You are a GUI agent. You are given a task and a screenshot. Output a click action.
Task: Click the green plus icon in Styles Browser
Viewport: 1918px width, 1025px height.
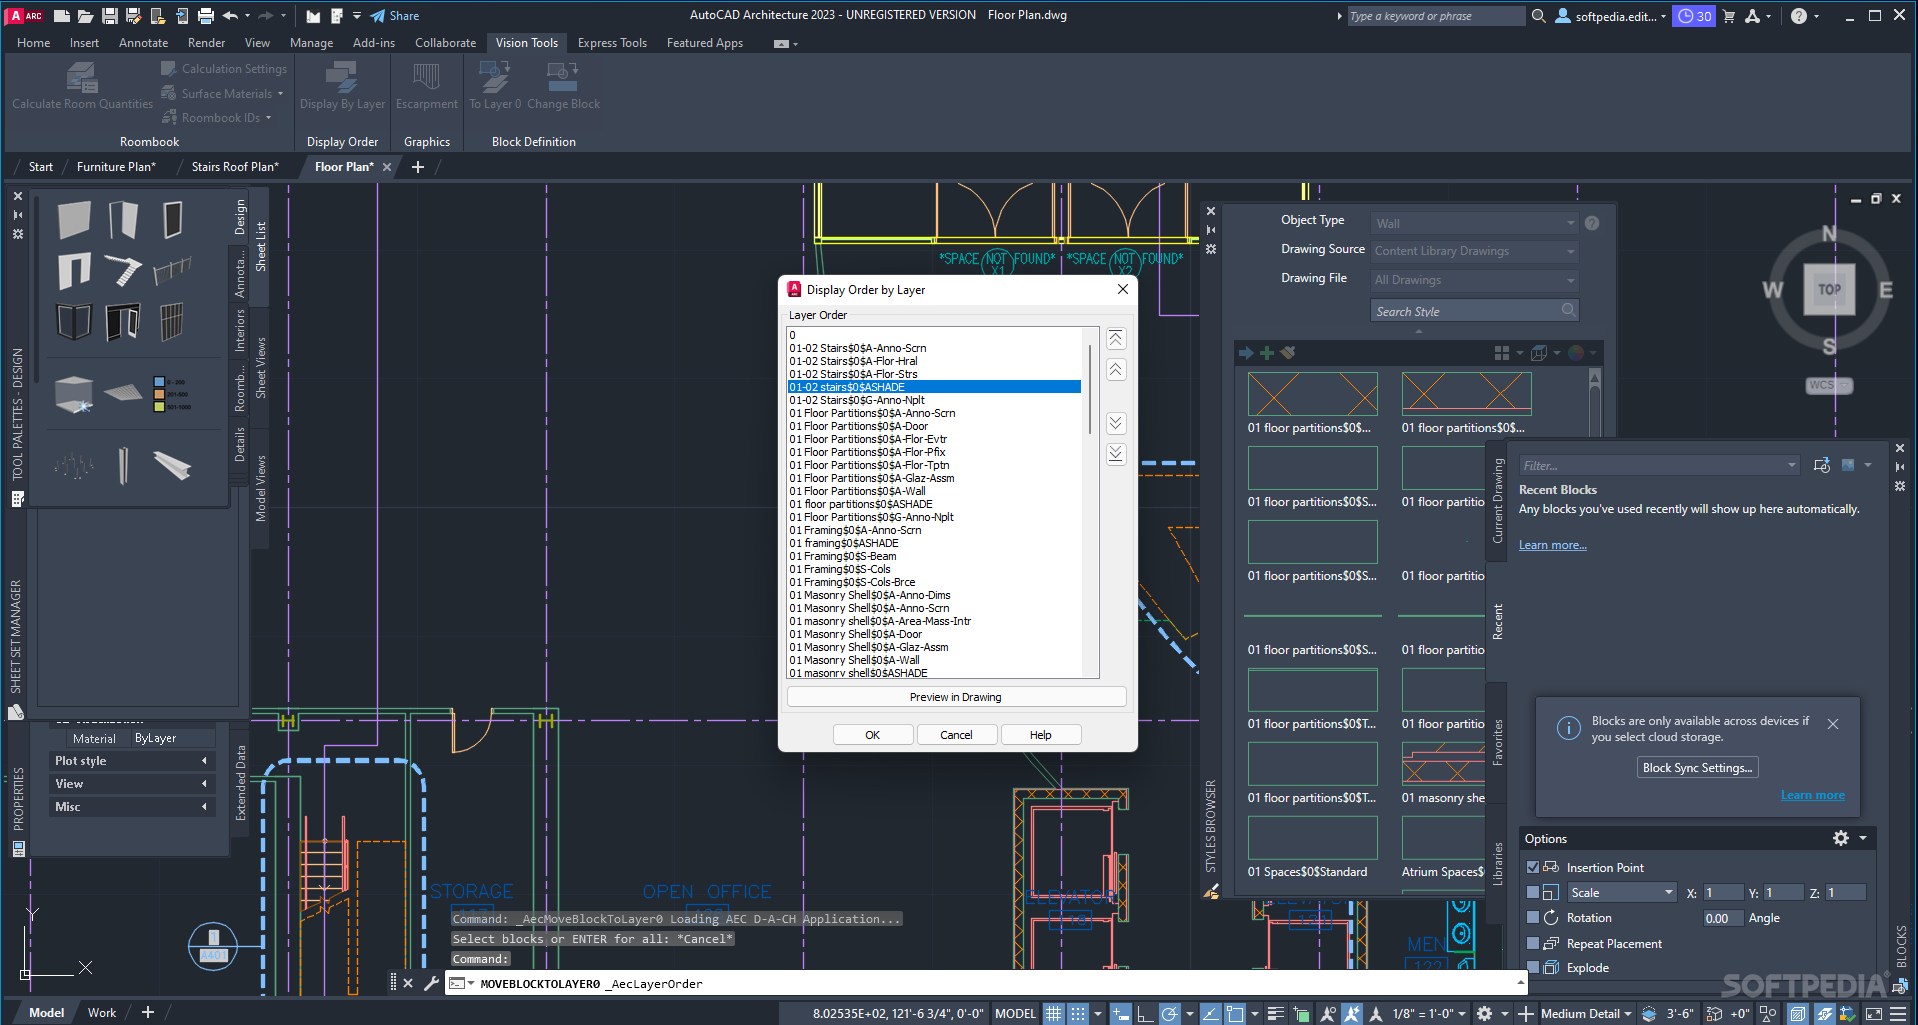(x=1267, y=353)
